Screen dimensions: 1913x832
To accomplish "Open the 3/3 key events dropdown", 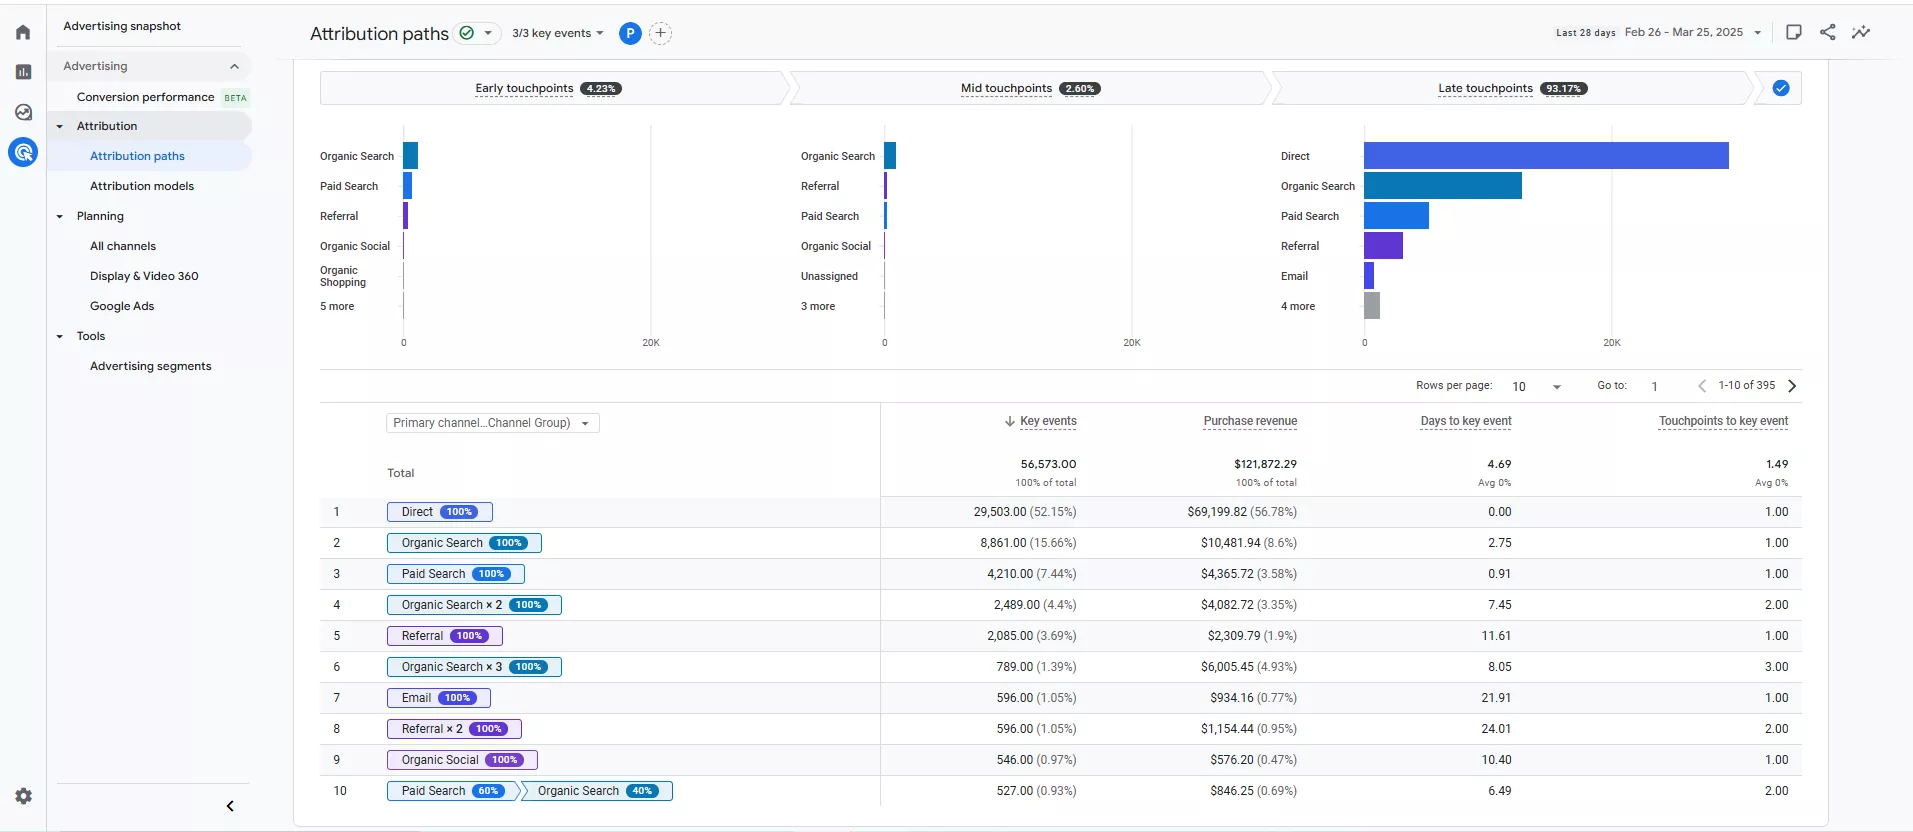I will [x=557, y=33].
